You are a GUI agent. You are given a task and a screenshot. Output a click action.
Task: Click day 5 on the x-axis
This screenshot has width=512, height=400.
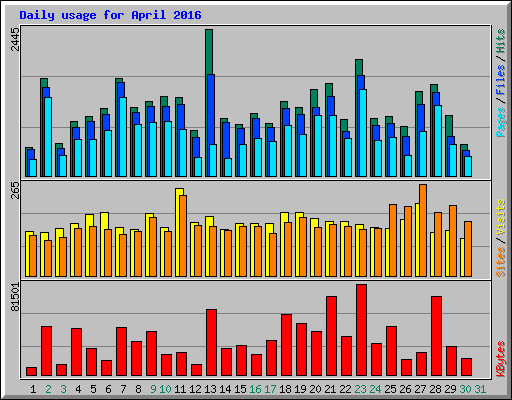93,389
